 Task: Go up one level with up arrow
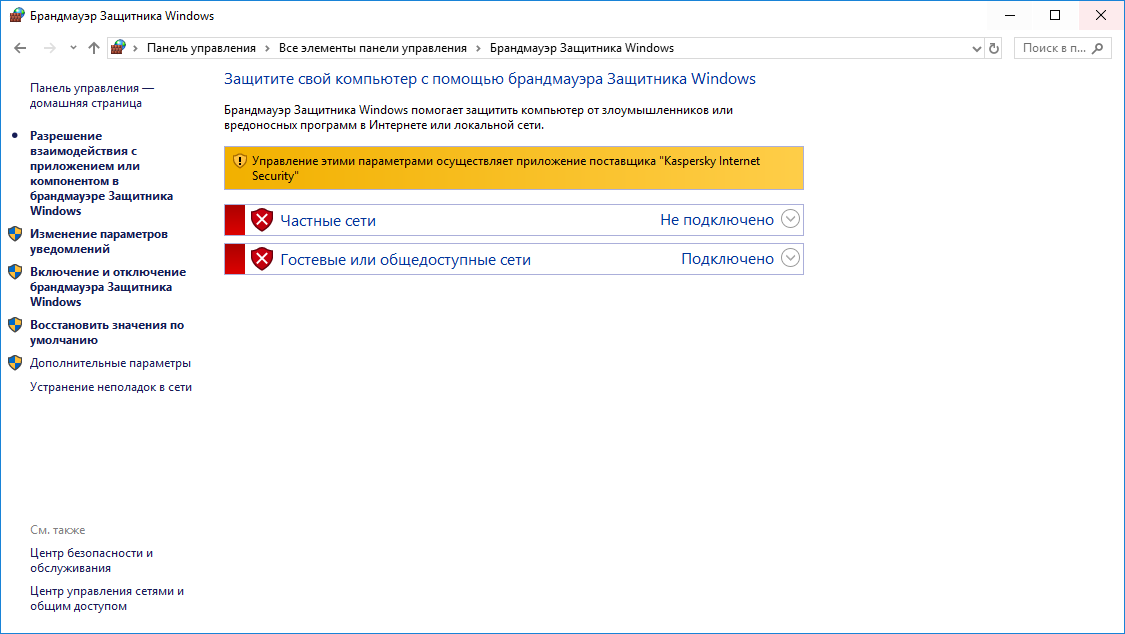pyautogui.click(x=94, y=48)
